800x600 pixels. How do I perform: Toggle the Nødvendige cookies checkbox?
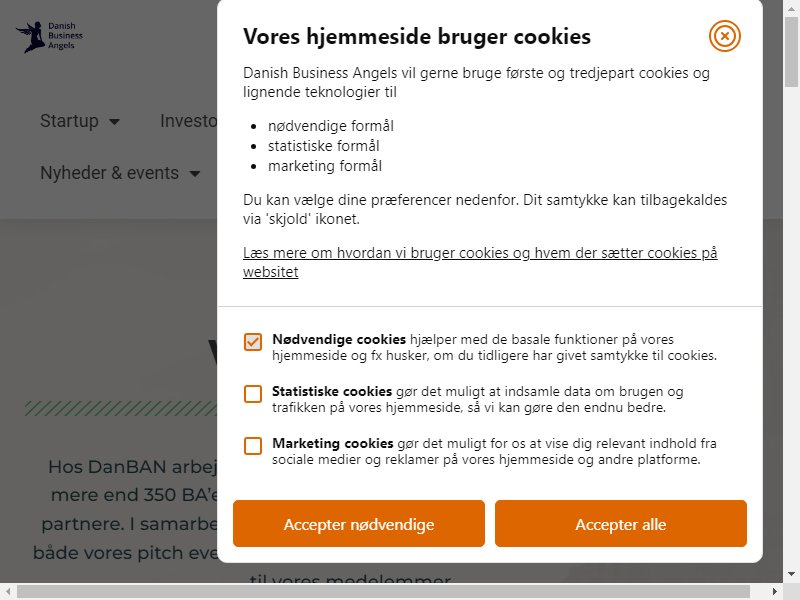click(x=253, y=342)
